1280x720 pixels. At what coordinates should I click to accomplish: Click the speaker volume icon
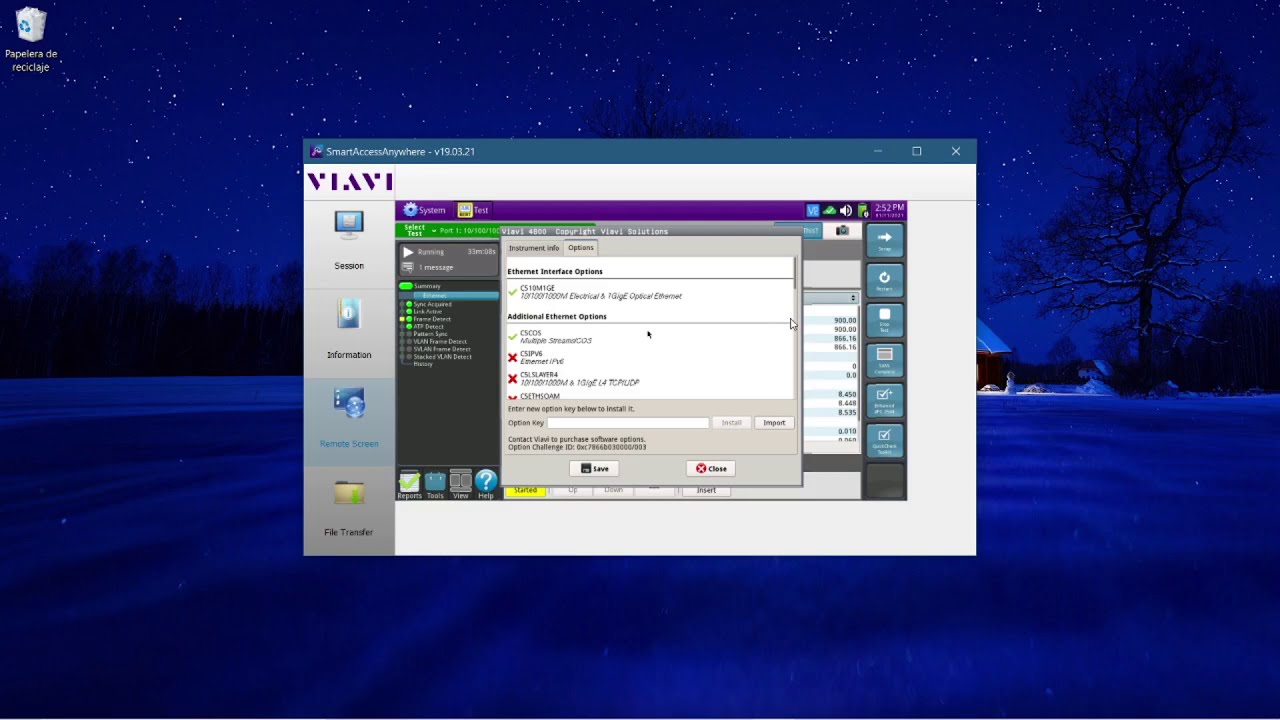(846, 210)
